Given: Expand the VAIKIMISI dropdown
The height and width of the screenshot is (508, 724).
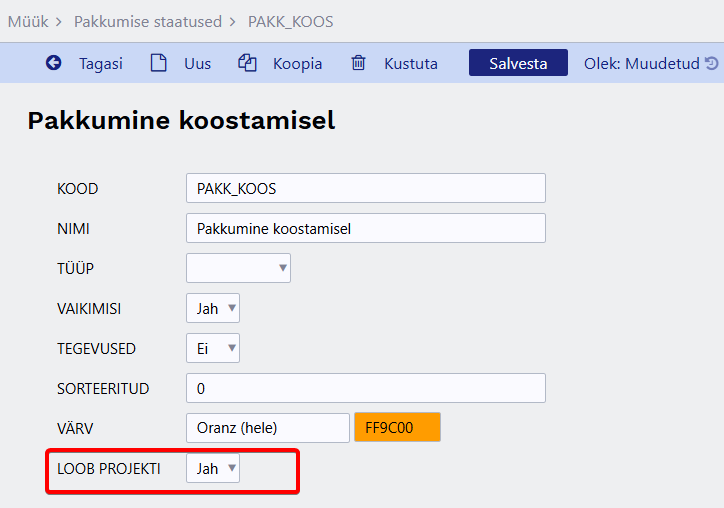Looking at the screenshot, I should pos(213,308).
